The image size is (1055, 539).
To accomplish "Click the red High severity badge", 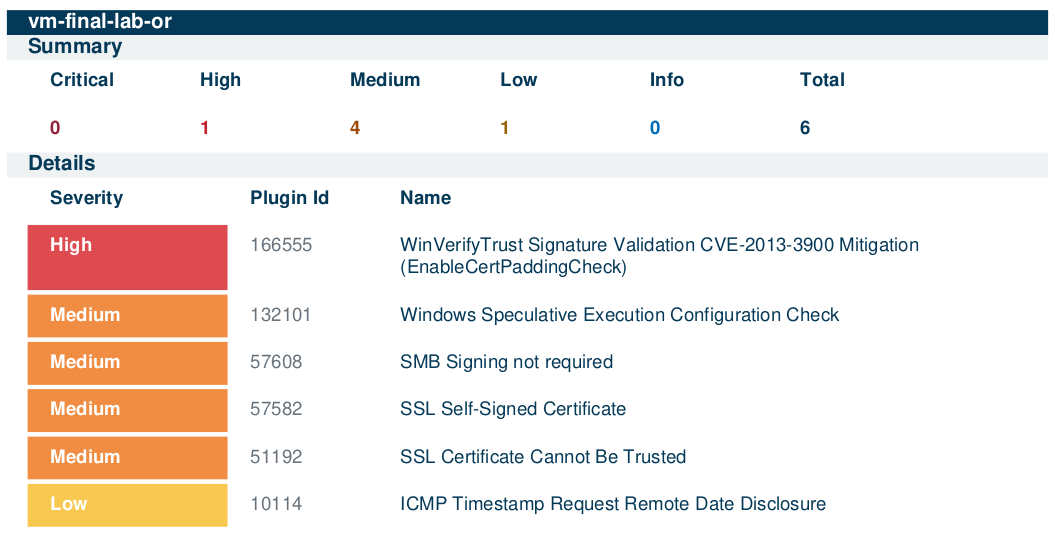I will (128, 258).
